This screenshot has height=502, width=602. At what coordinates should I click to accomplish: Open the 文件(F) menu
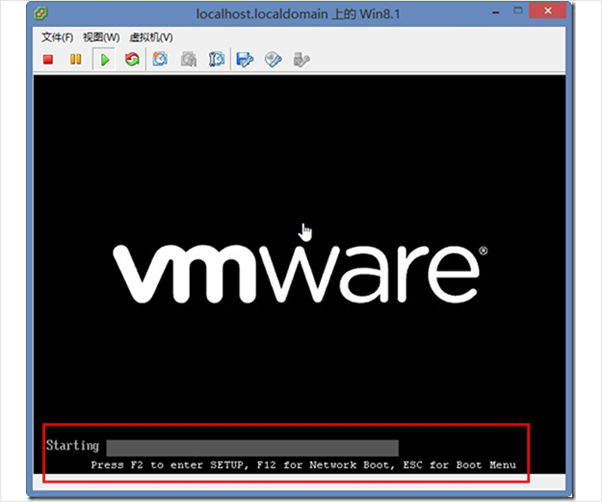point(57,37)
